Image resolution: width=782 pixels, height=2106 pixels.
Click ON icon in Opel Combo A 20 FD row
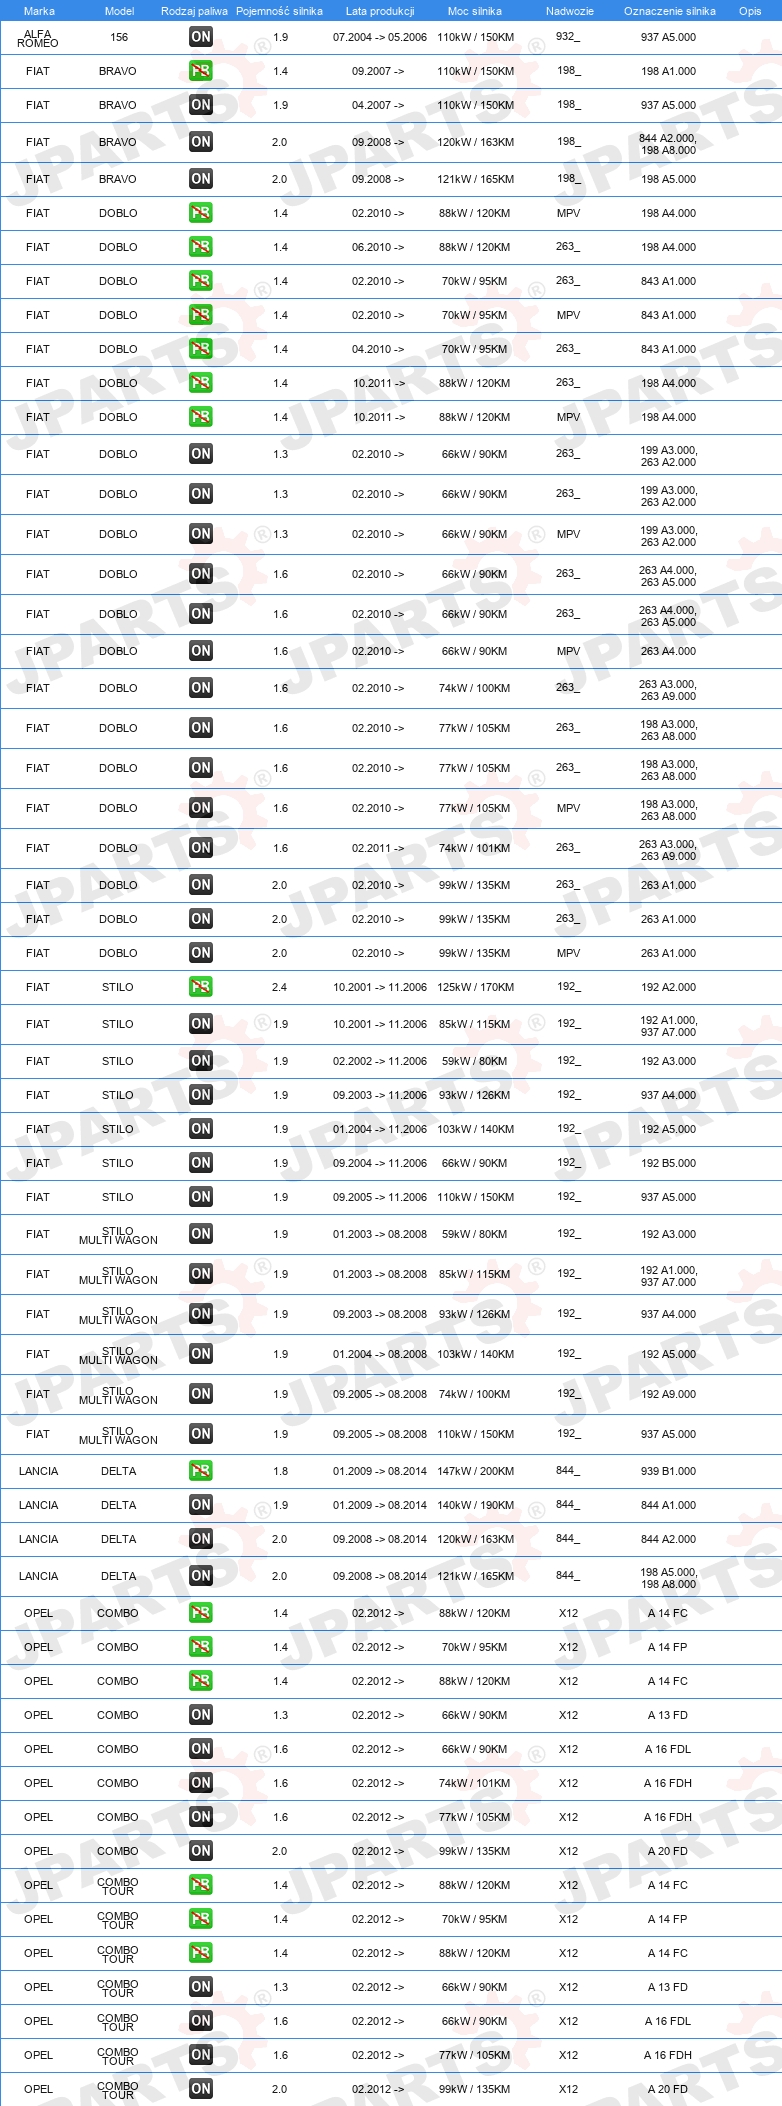201,1851
